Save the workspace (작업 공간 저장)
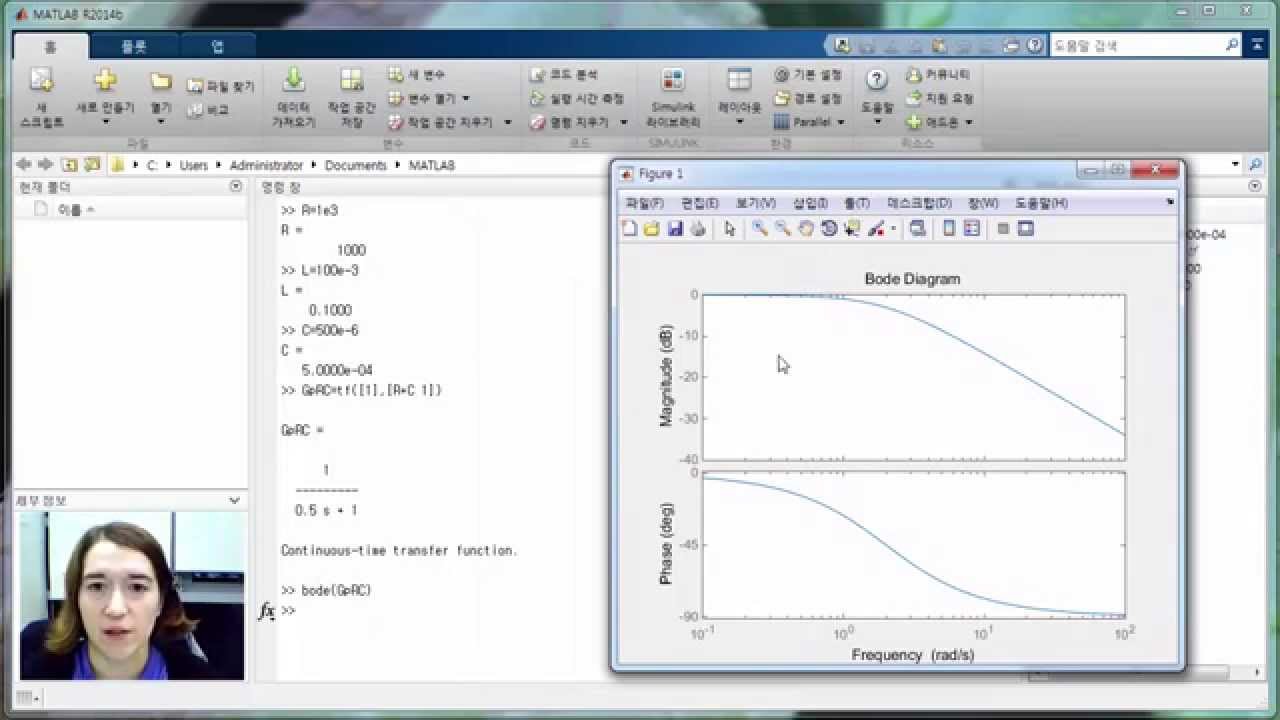 pos(352,98)
